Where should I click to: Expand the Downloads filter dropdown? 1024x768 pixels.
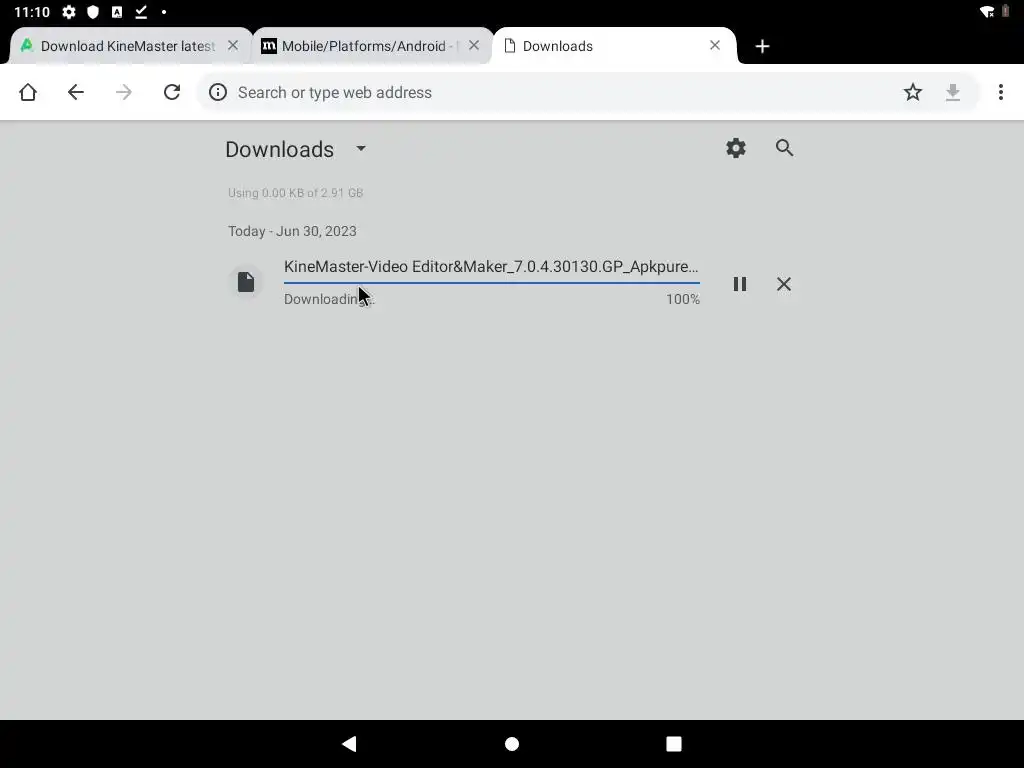click(x=361, y=149)
